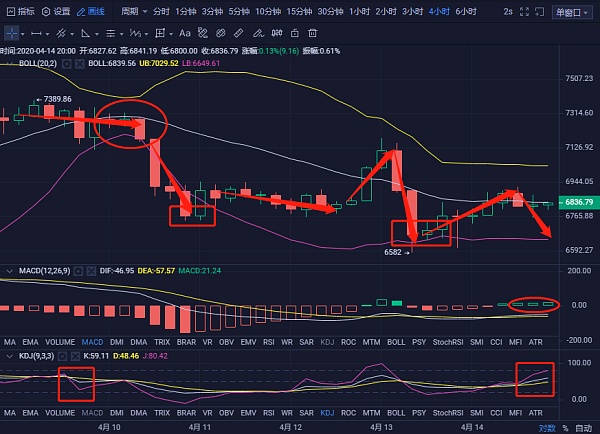Switch MACD panel to TRIX indicator
600x434 pixels.
(x=162, y=342)
